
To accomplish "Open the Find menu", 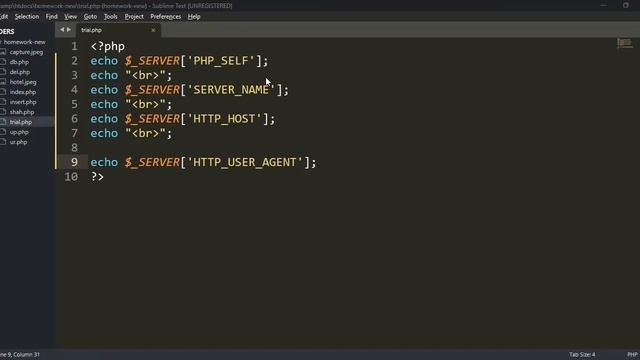I will 51,17.
